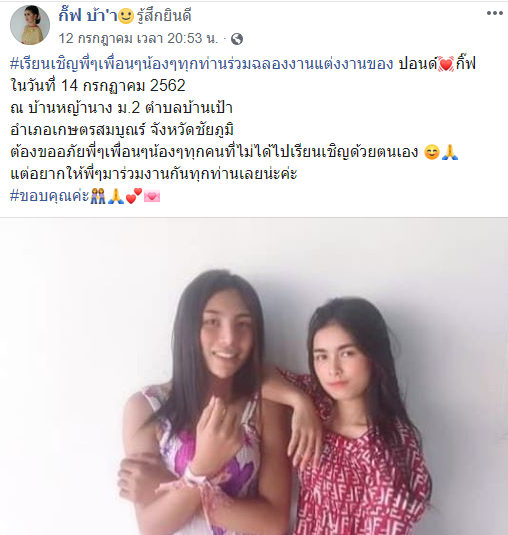508x535 pixels.
Task: Click the two hearts emoji in last line
Action: [134, 196]
